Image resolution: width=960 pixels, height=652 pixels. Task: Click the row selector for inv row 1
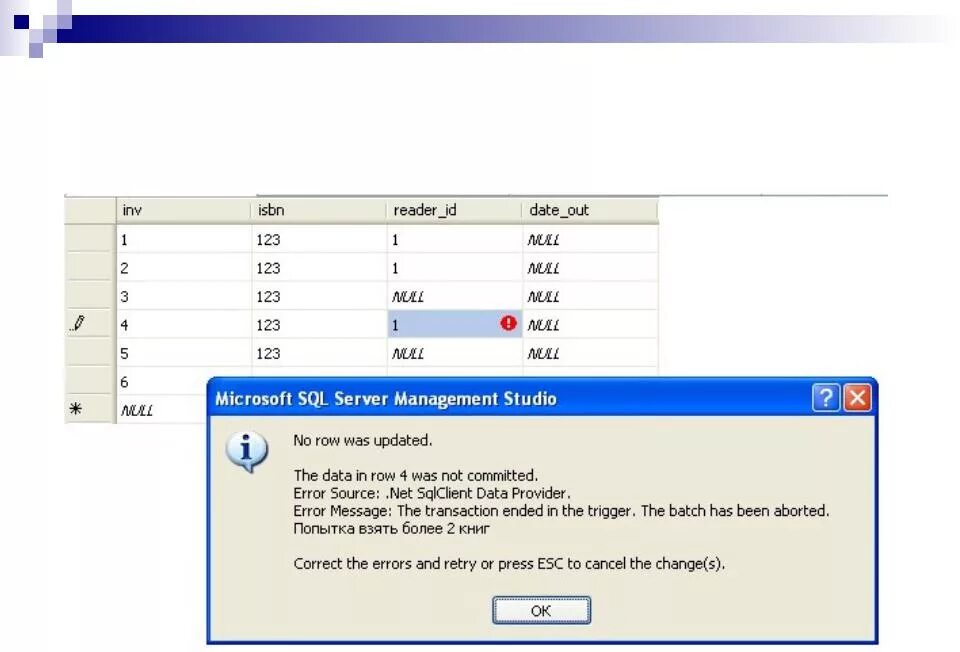[90, 239]
